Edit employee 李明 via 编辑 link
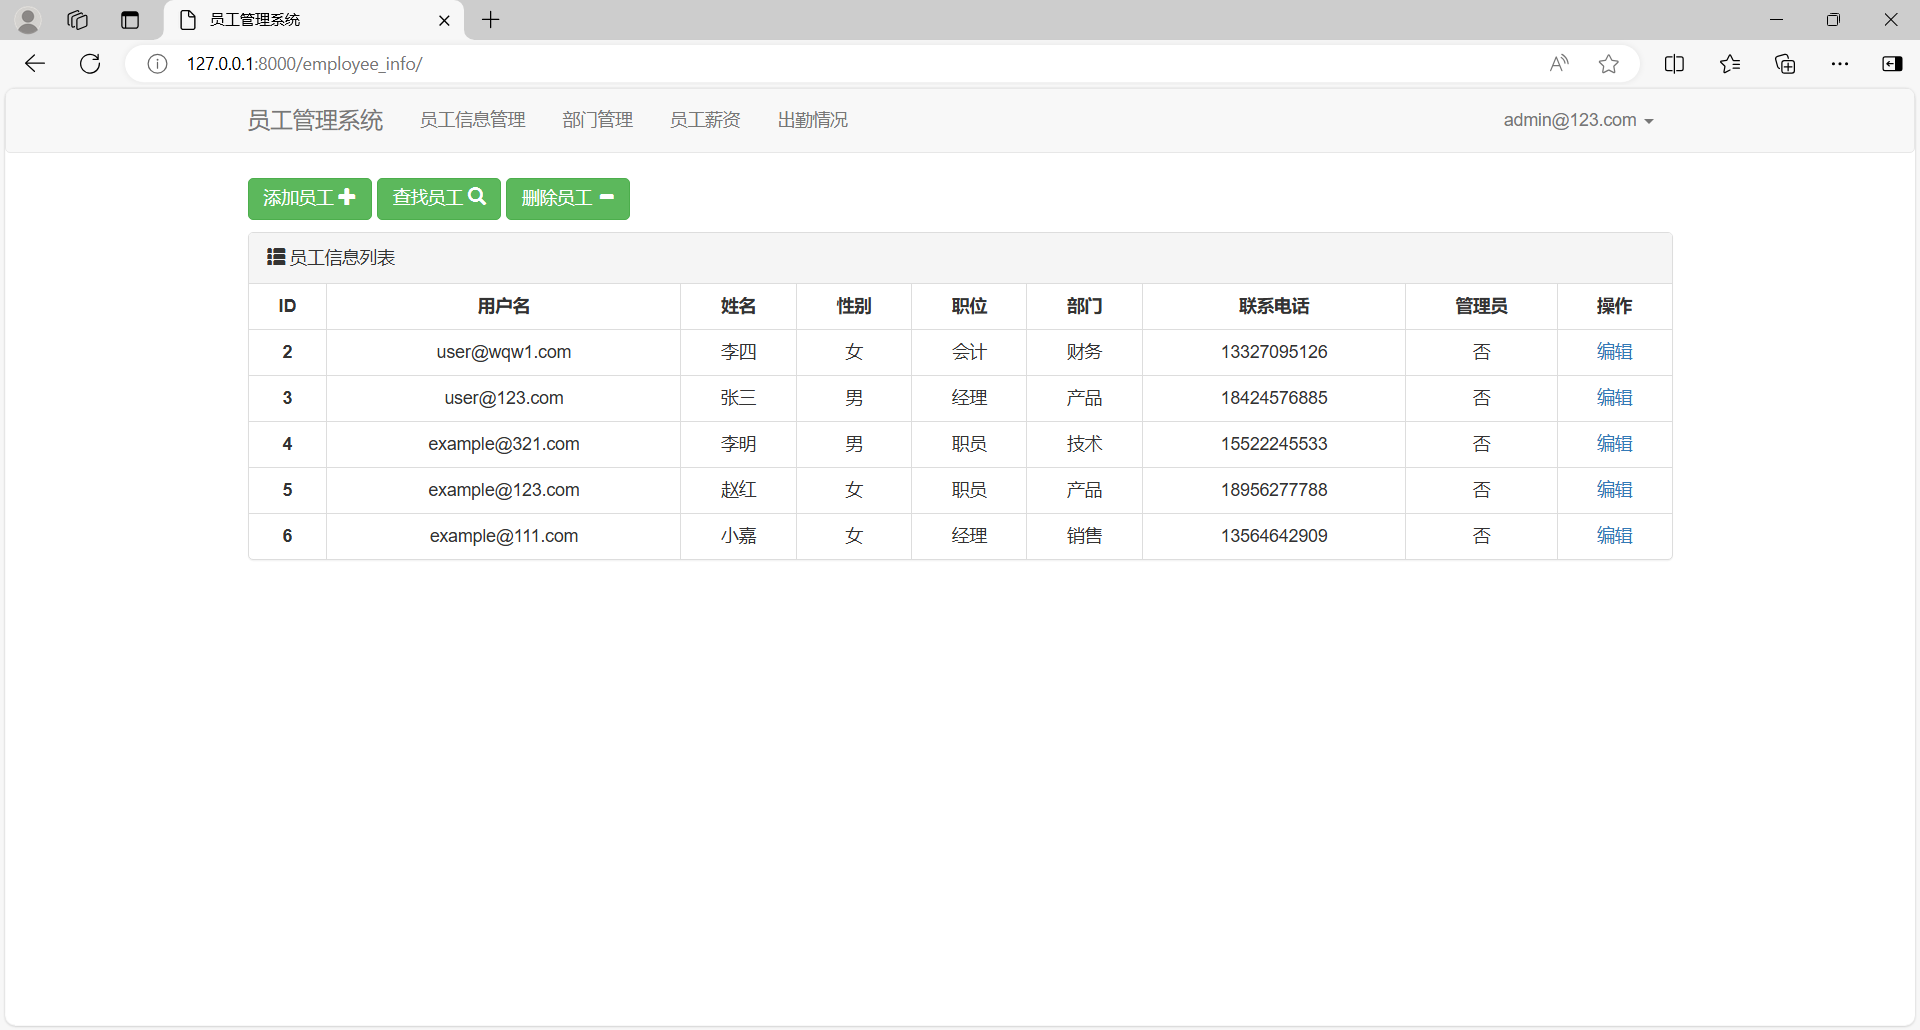1920x1030 pixels. 1614,444
